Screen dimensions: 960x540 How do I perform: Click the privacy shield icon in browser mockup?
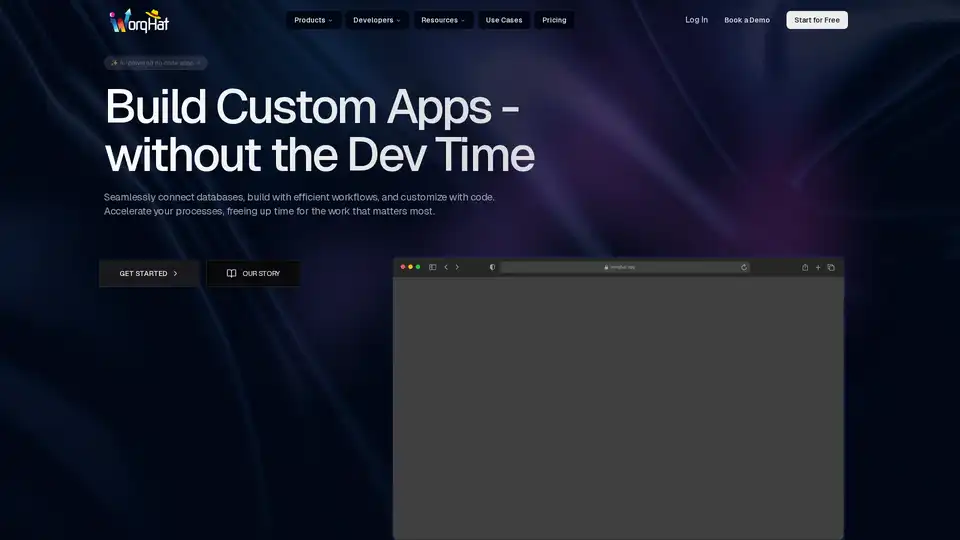point(492,267)
